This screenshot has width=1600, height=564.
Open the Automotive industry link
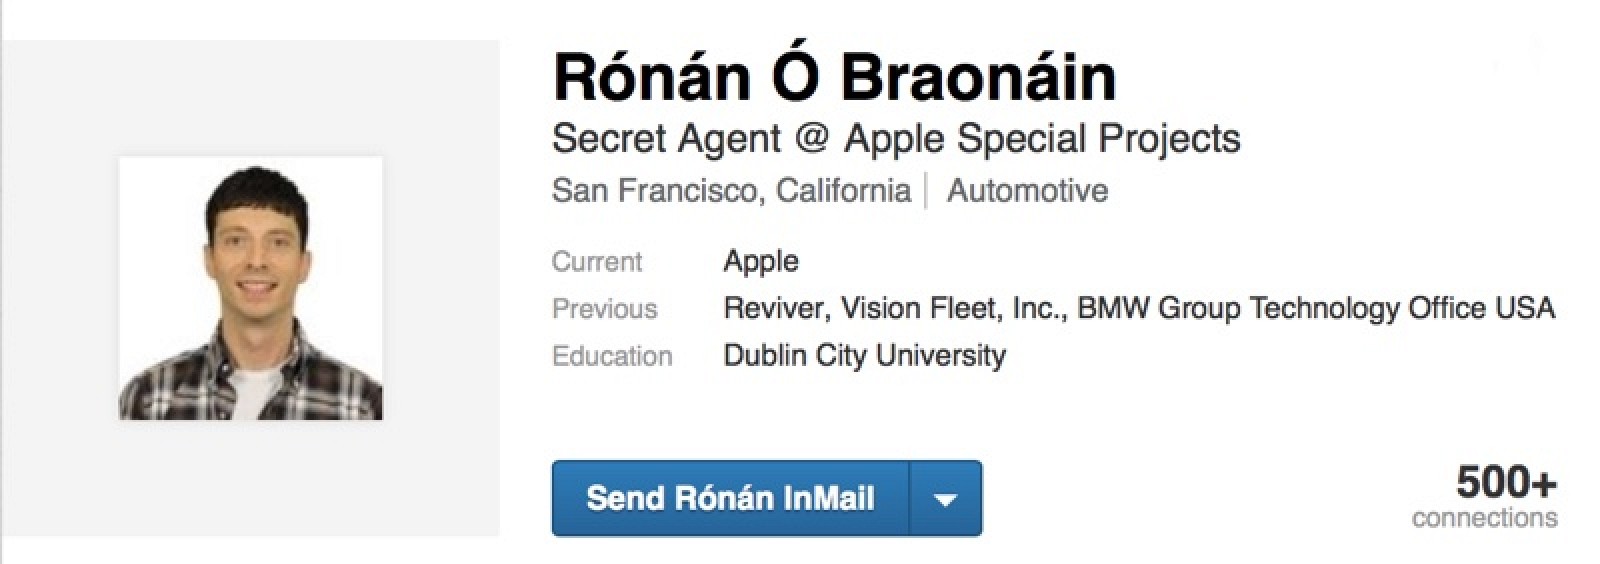pos(1027,190)
